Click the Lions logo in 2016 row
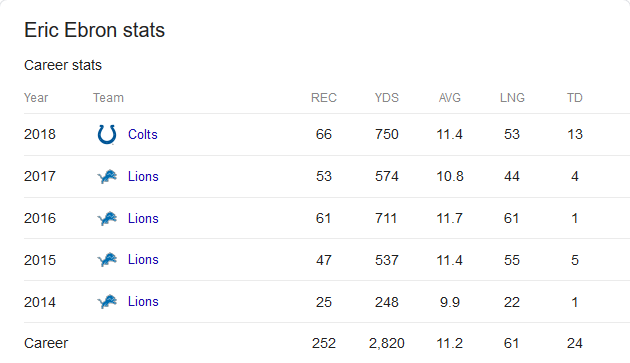Image resolution: width=630 pixels, height=363 pixels. (107, 218)
